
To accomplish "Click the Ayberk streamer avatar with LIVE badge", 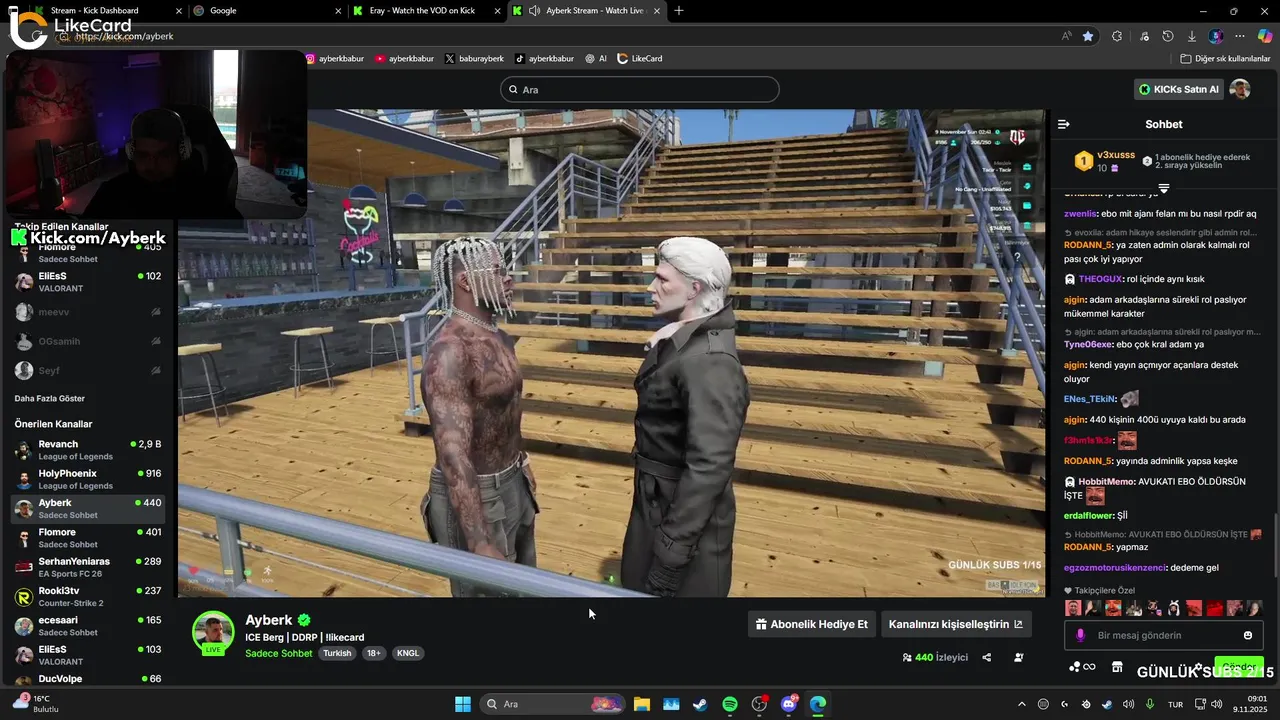I will click(213, 633).
